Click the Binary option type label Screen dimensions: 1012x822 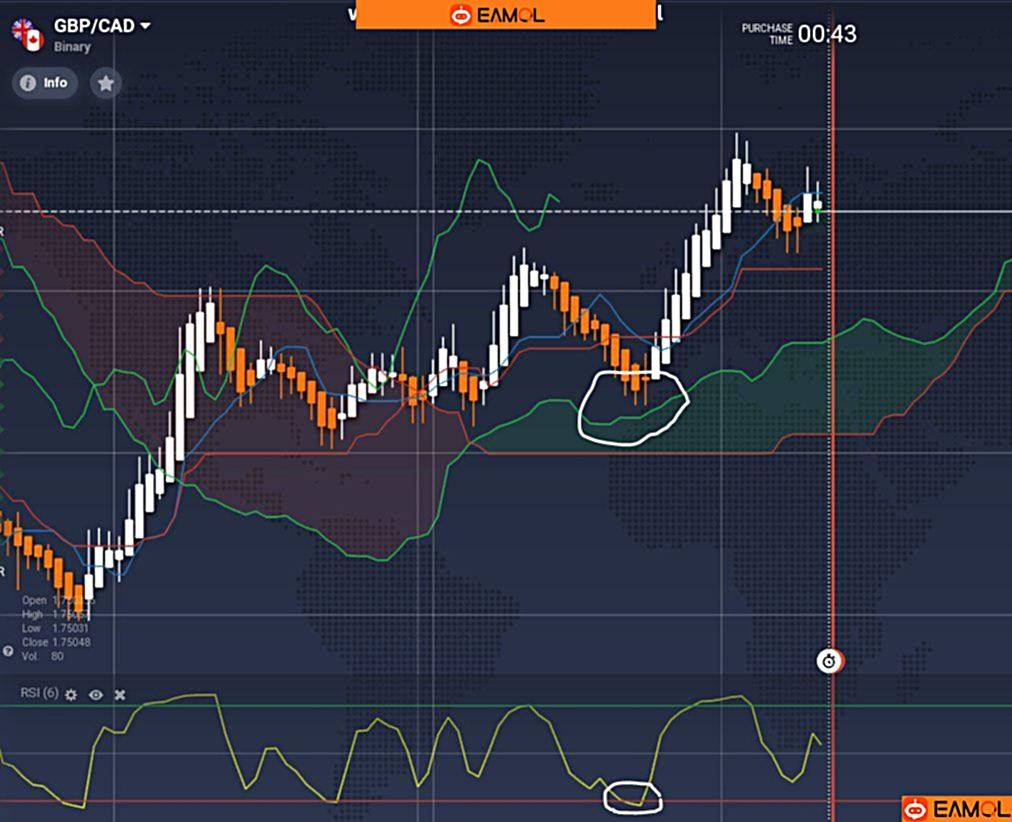point(72,47)
